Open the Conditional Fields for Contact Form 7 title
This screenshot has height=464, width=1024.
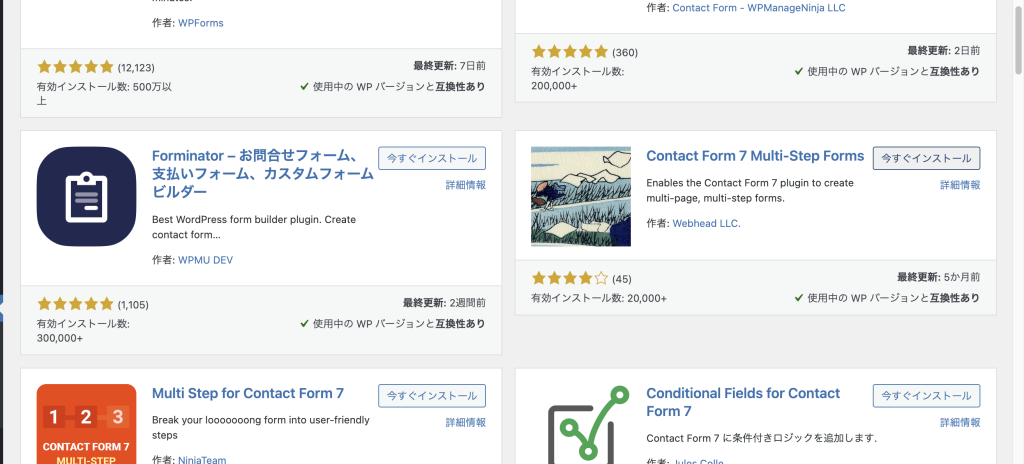pyautogui.click(x=743, y=403)
